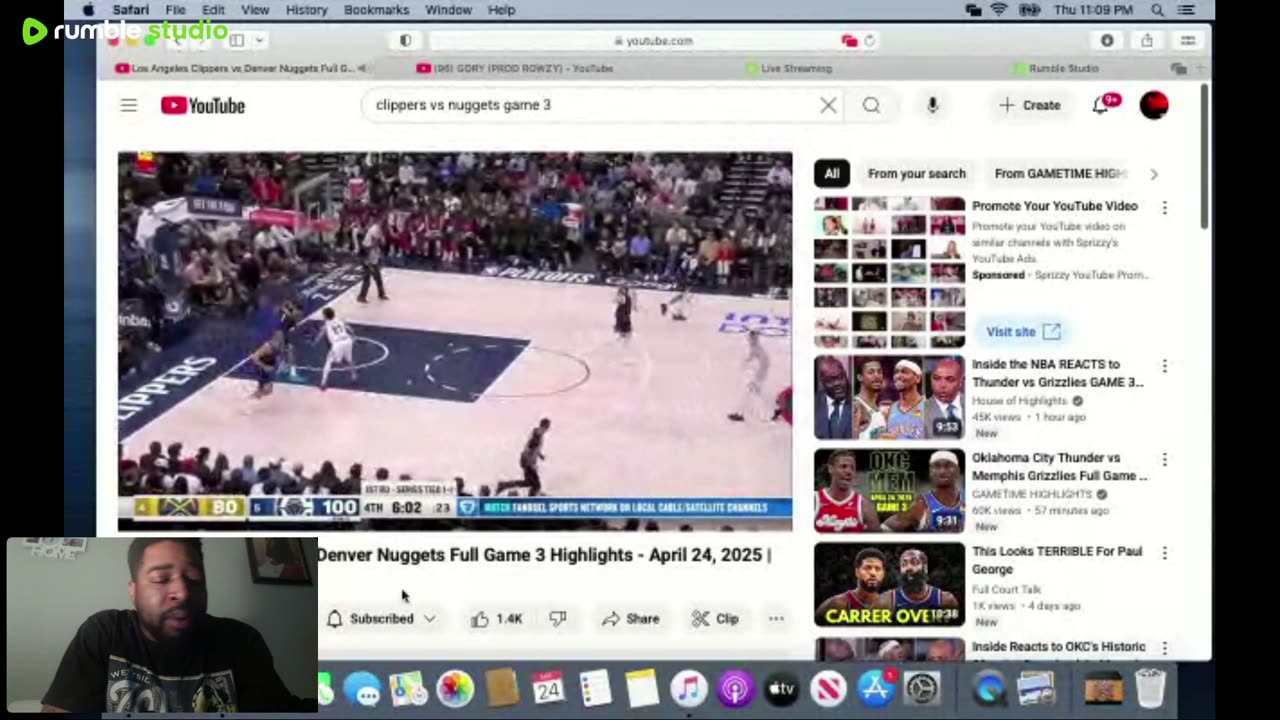This screenshot has height=720, width=1280.
Task: Click the Share button
Action: click(630, 619)
